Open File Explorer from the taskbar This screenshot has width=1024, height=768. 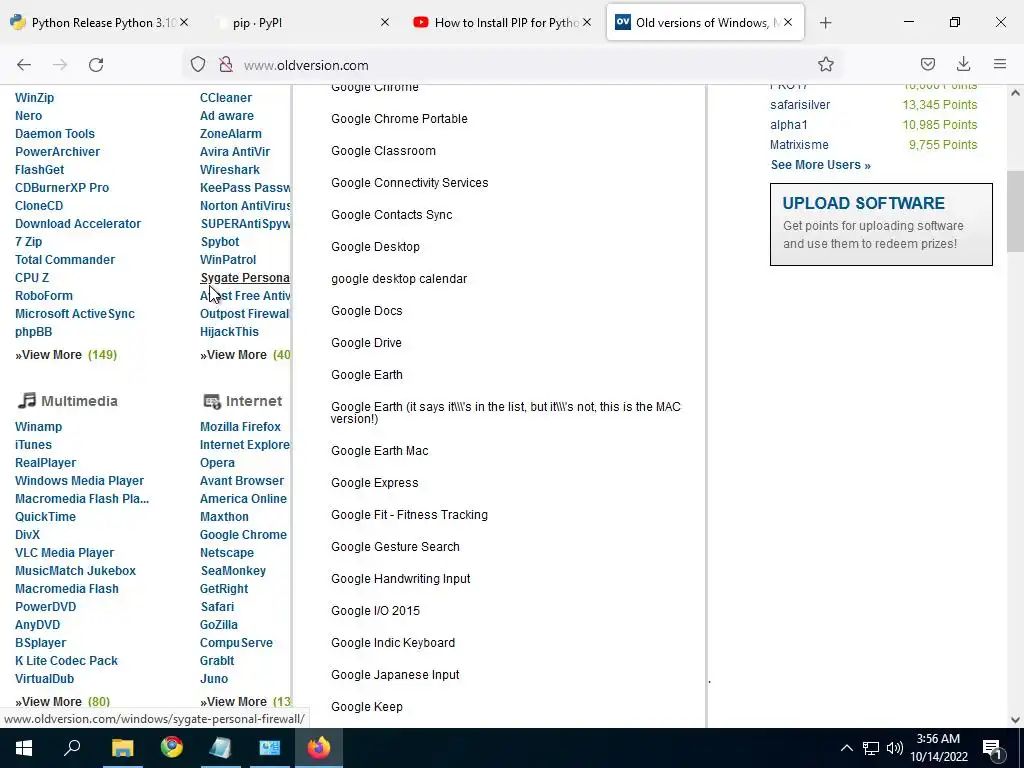122,748
